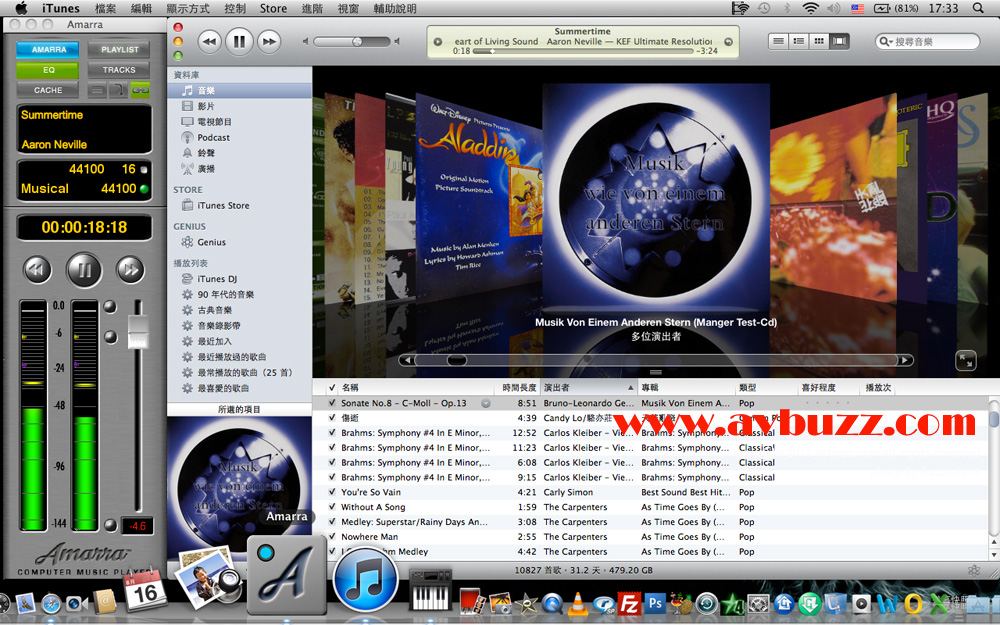Pause playback in Amarra player
Viewport: 1000px width, 625px height.
pos(84,270)
